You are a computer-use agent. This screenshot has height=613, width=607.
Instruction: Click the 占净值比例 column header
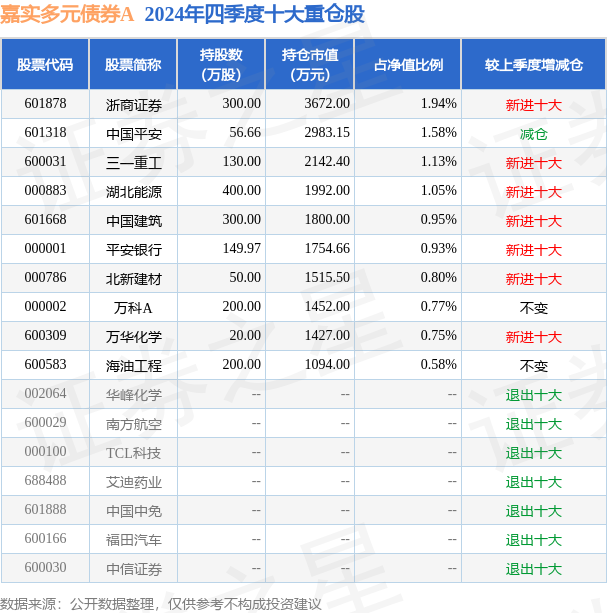[x=408, y=65]
